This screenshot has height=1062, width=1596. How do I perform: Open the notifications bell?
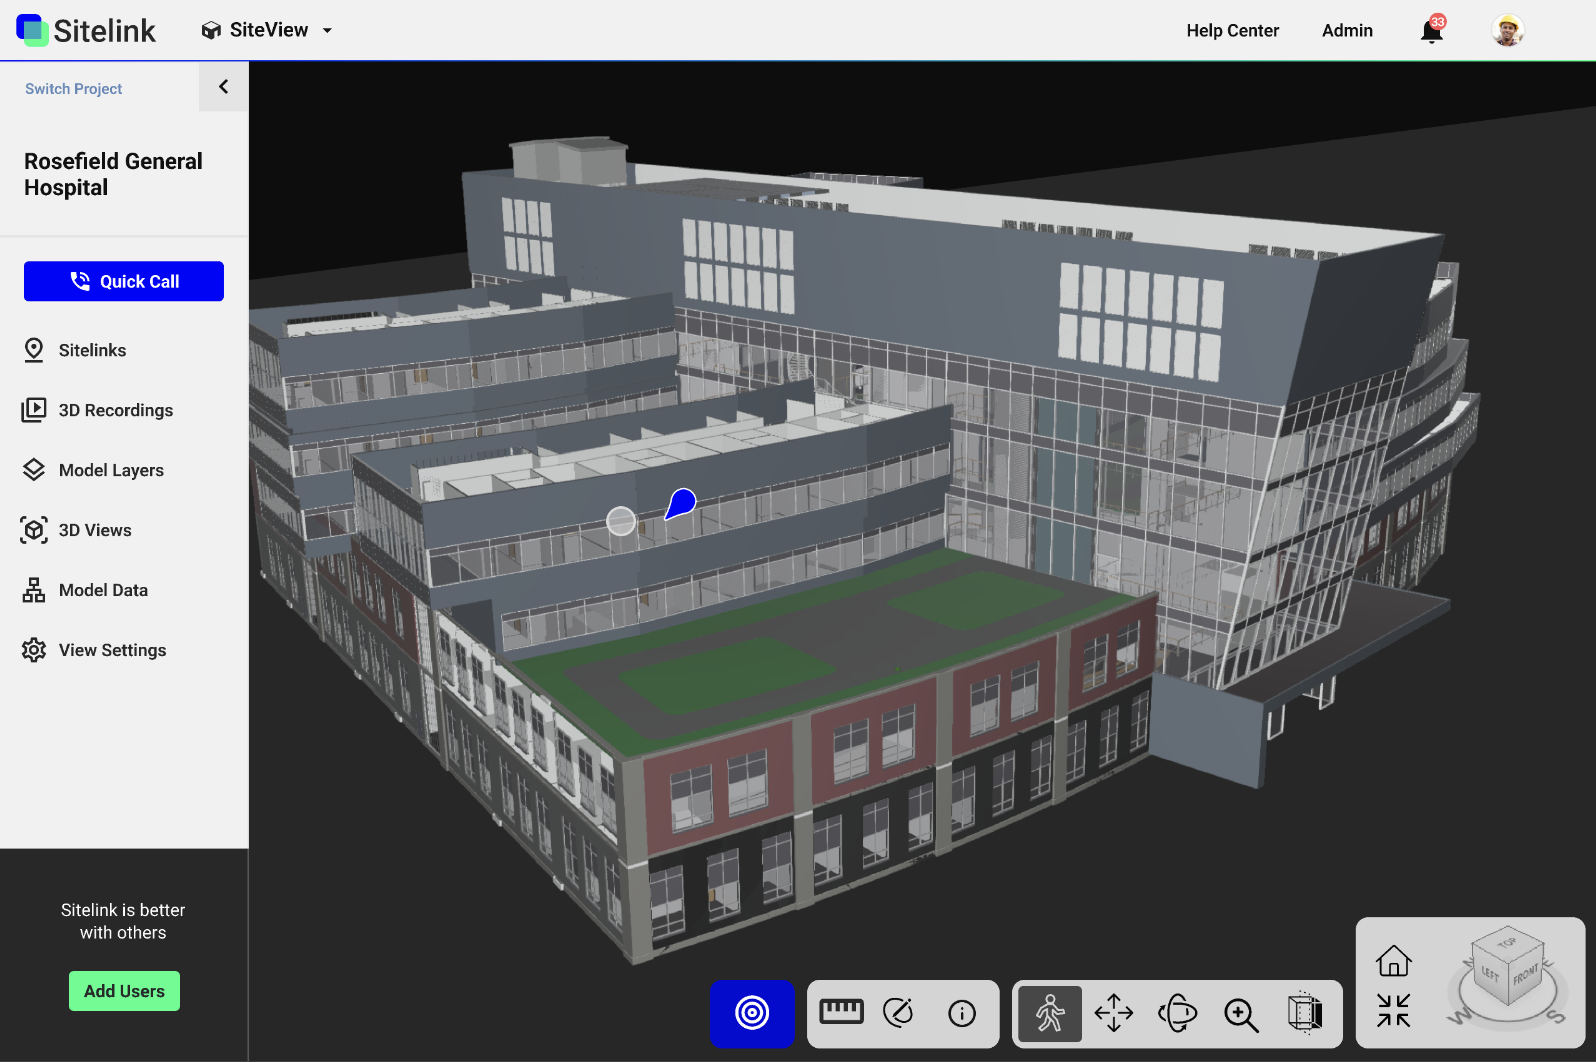coord(1432,31)
